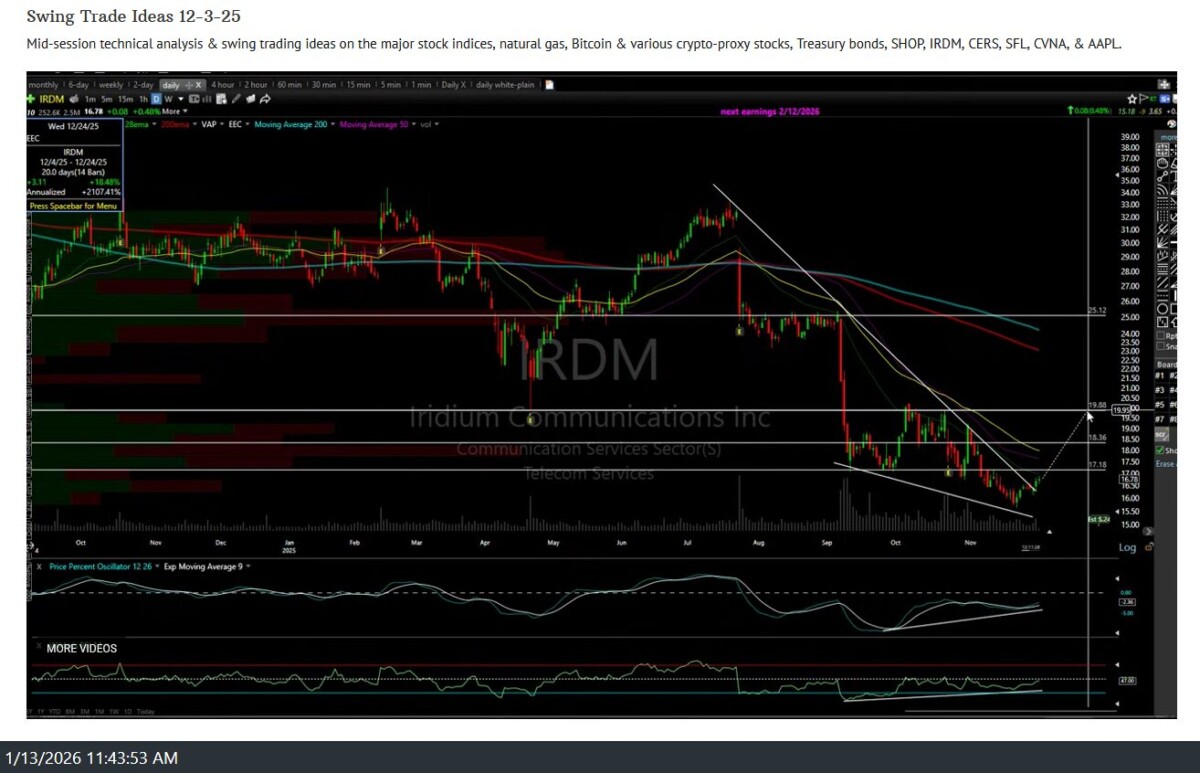
Task: Close the Price Percent Oscillator panel
Action: point(40,566)
